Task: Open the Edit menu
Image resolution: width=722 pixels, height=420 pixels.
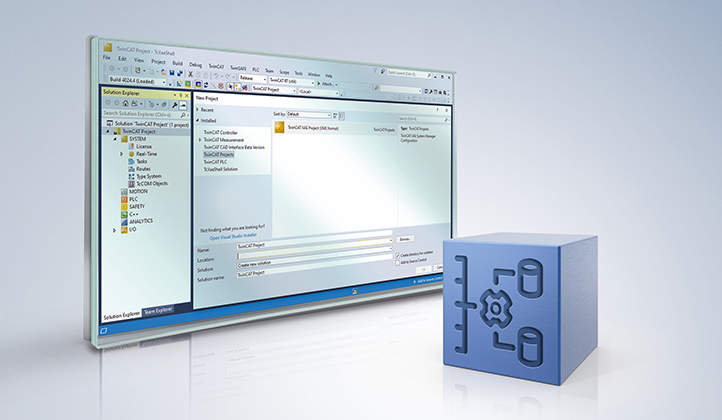Action: [122, 59]
